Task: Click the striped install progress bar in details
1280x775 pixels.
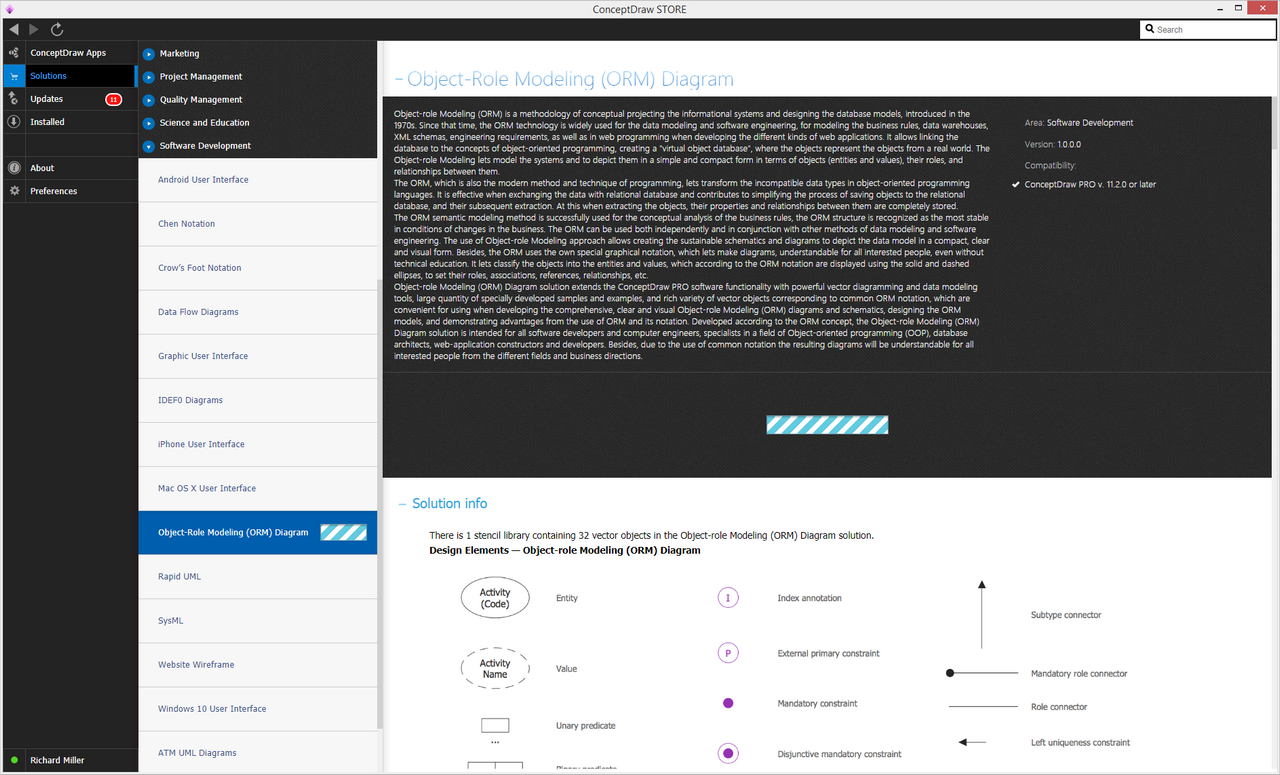Action: click(827, 425)
